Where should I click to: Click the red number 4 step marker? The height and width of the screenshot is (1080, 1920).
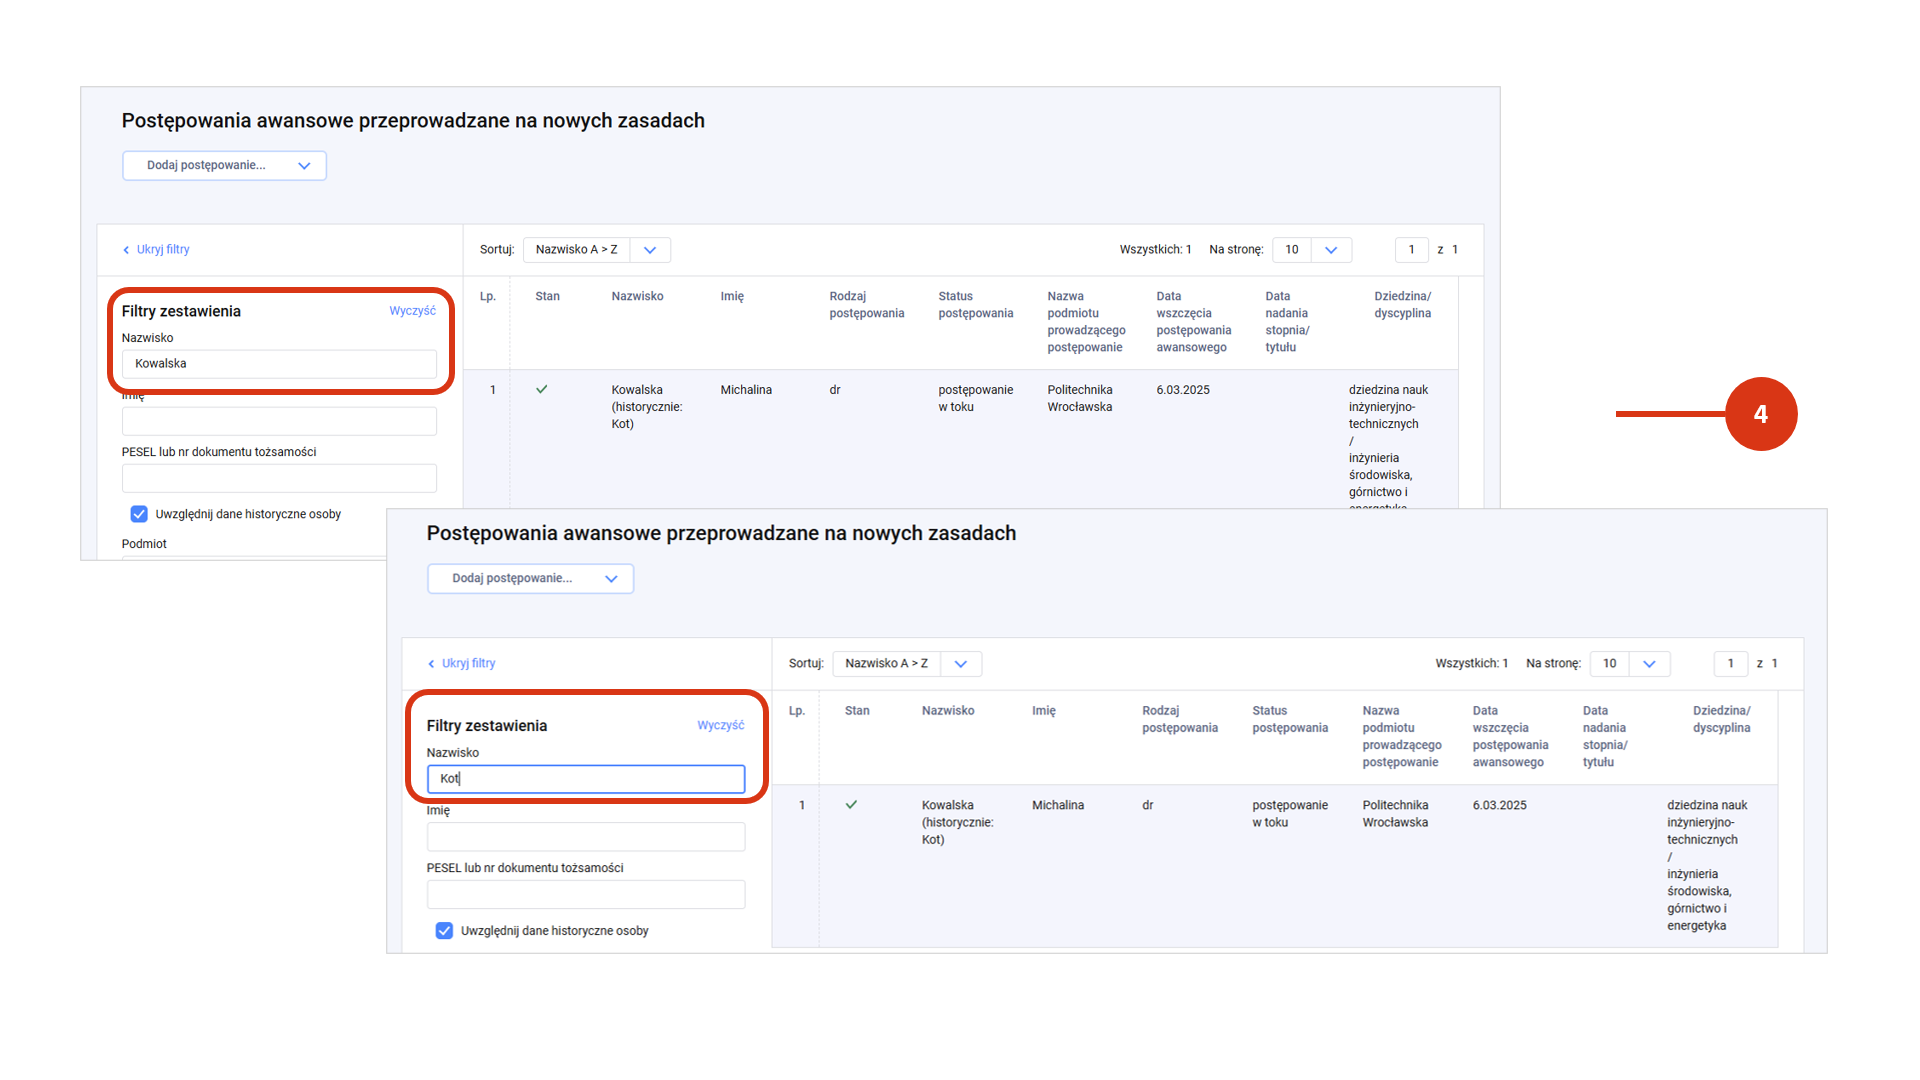(x=1760, y=414)
